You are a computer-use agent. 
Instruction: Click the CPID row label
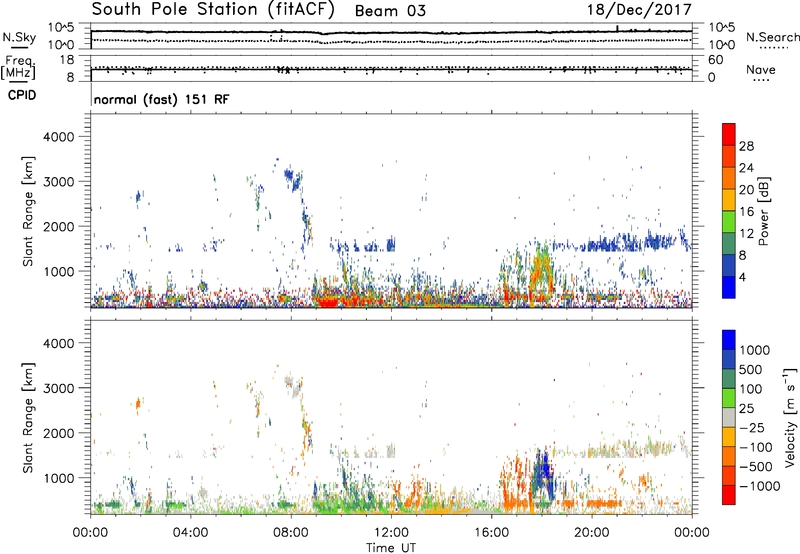tap(21, 95)
